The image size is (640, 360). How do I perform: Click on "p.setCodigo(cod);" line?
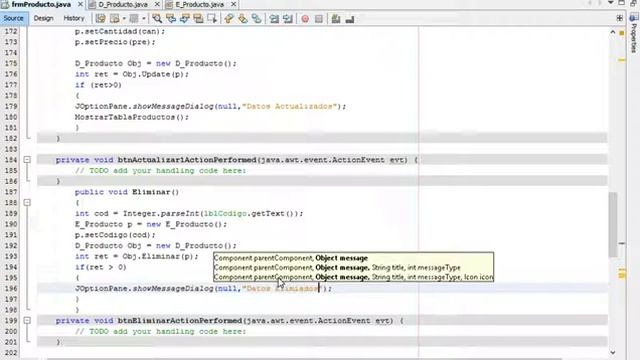(x=115, y=235)
